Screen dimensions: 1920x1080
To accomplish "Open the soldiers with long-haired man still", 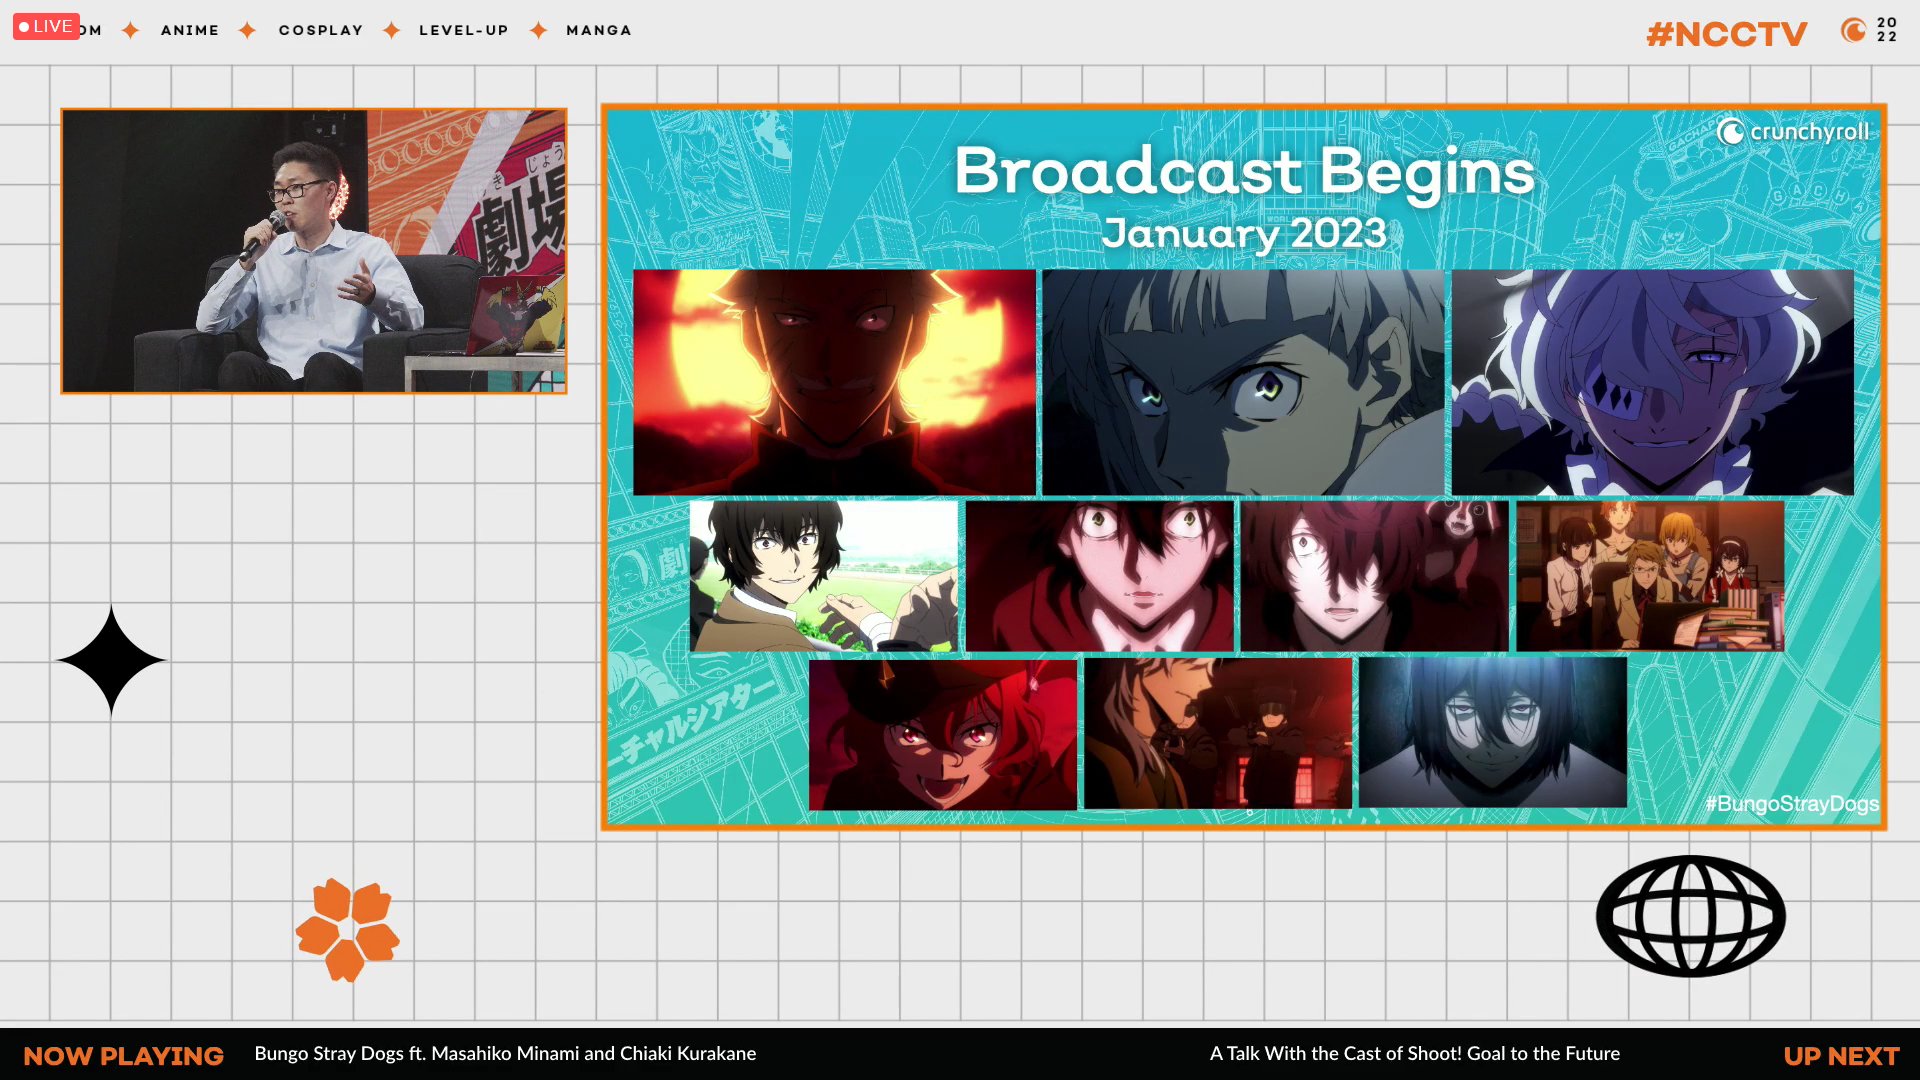I will tap(1218, 733).
